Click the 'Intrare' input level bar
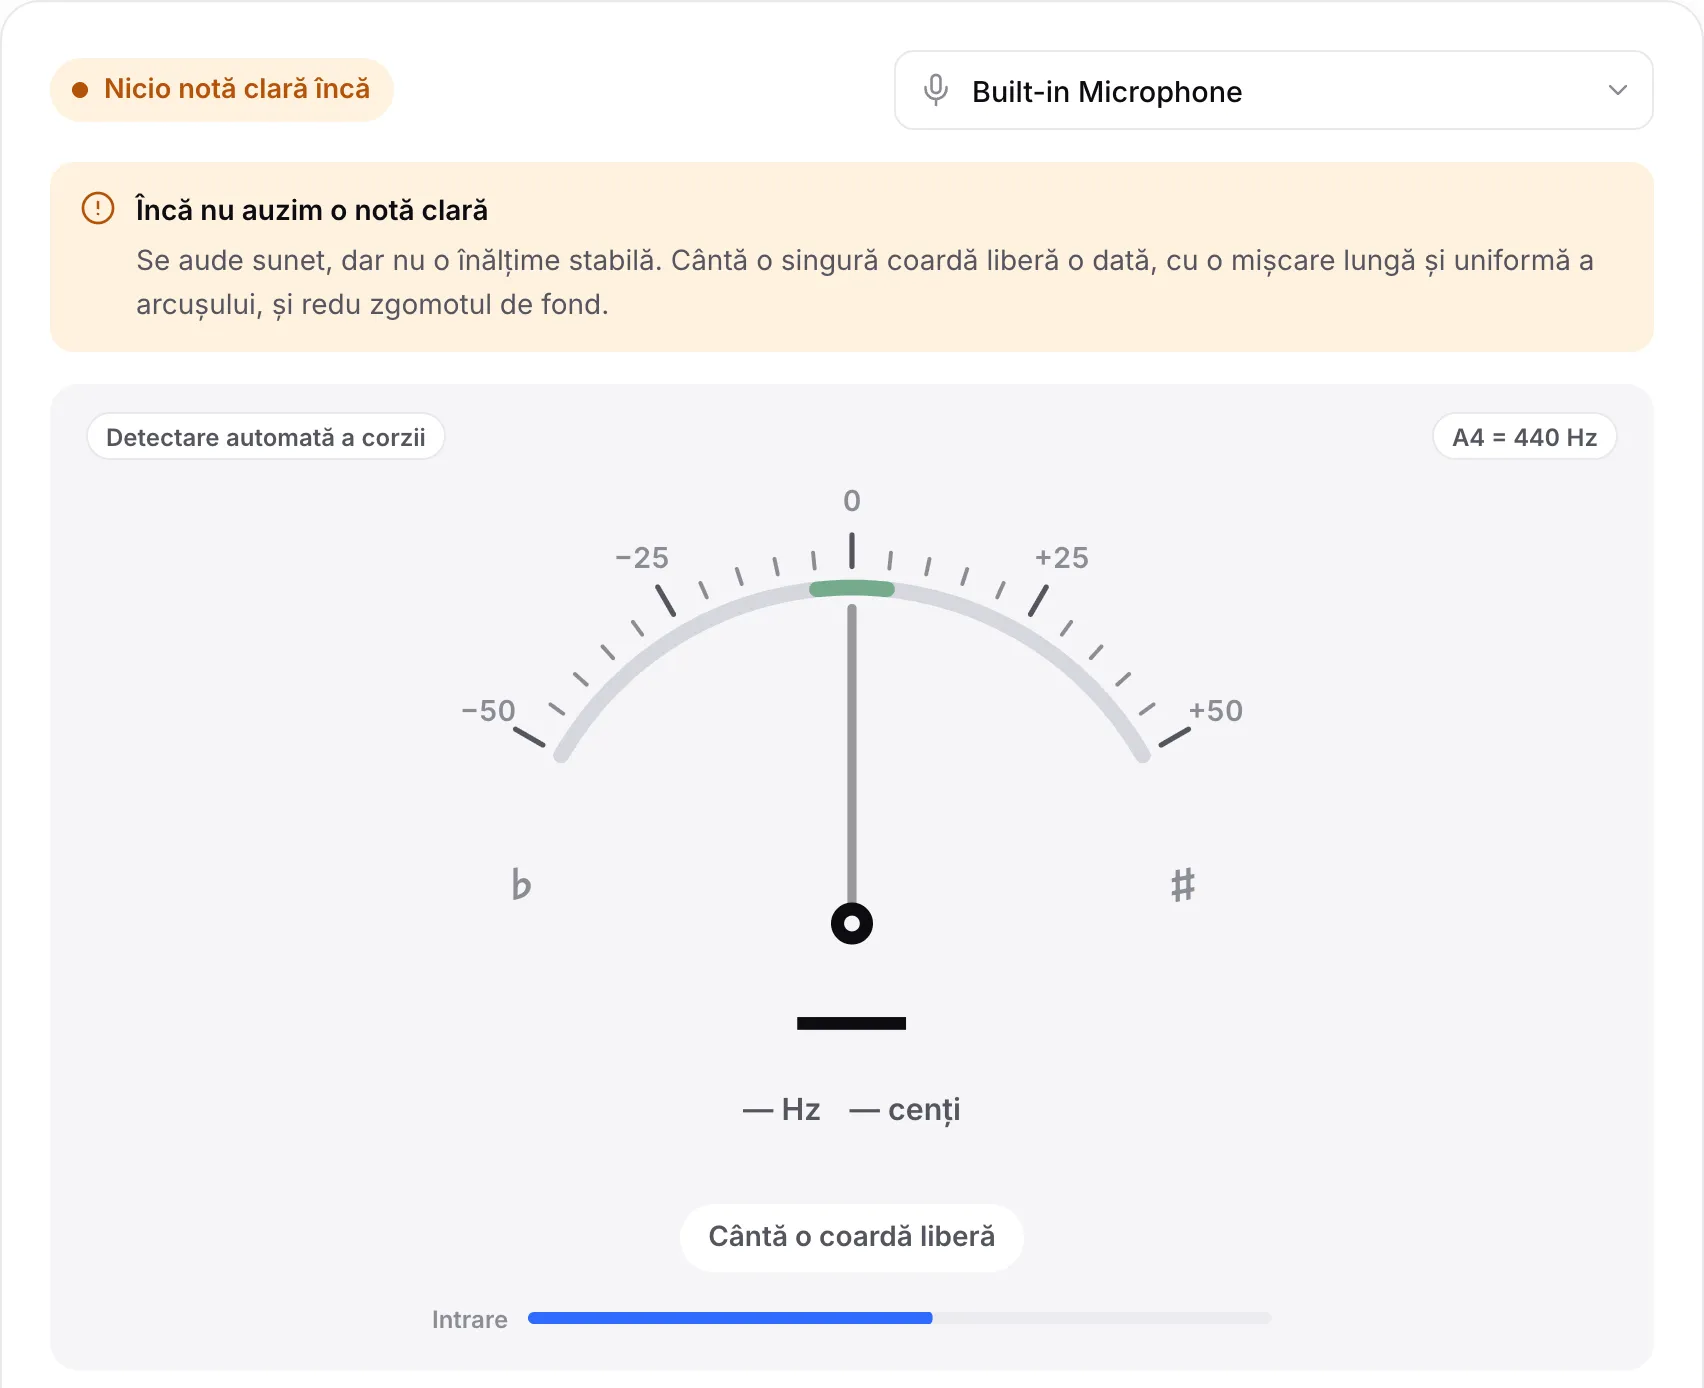 [900, 1318]
